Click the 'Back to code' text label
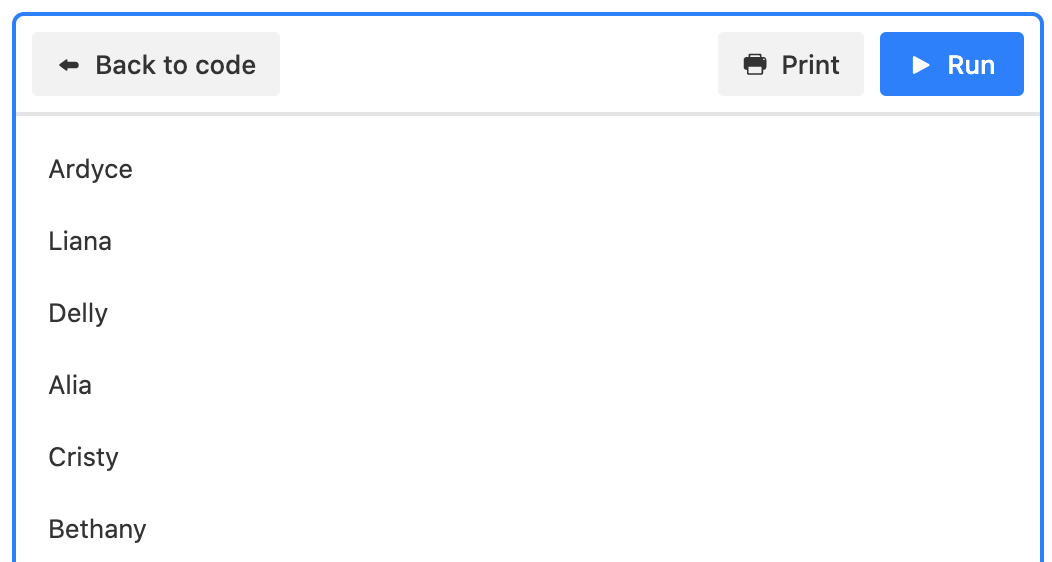1052x562 pixels. [x=176, y=65]
